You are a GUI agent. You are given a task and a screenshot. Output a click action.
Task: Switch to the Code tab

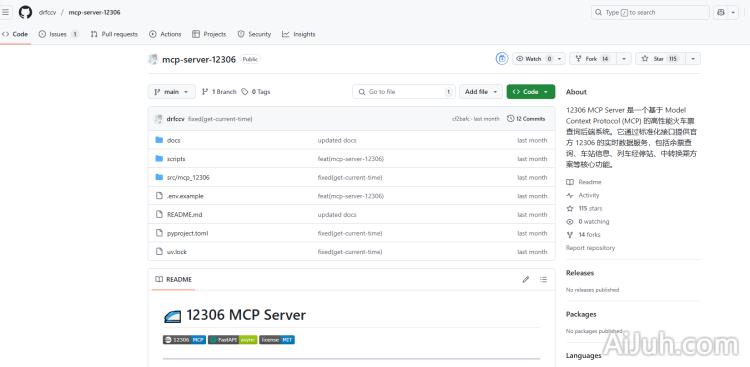coord(15,34)
